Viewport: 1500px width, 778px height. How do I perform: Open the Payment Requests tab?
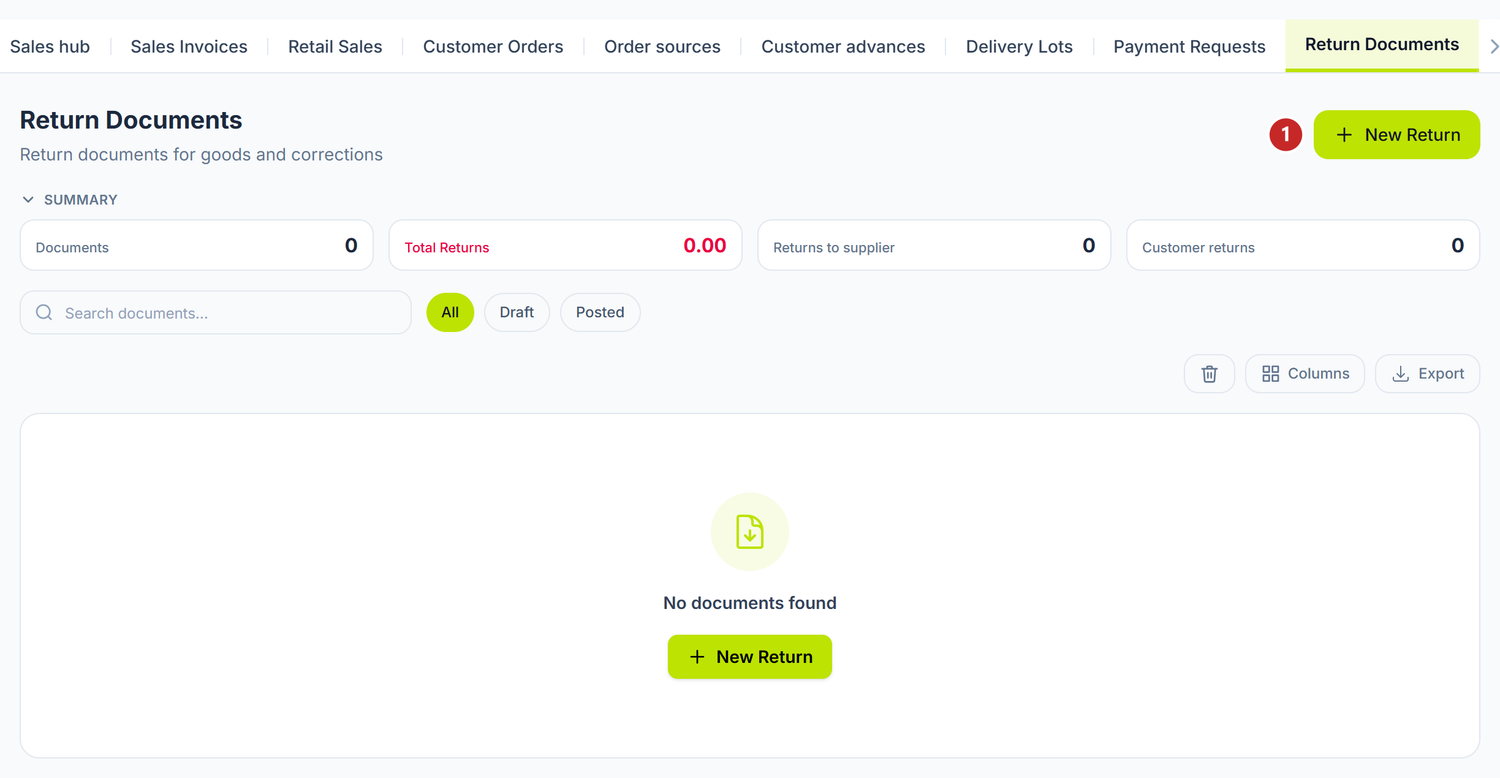tap(1189, 47)
